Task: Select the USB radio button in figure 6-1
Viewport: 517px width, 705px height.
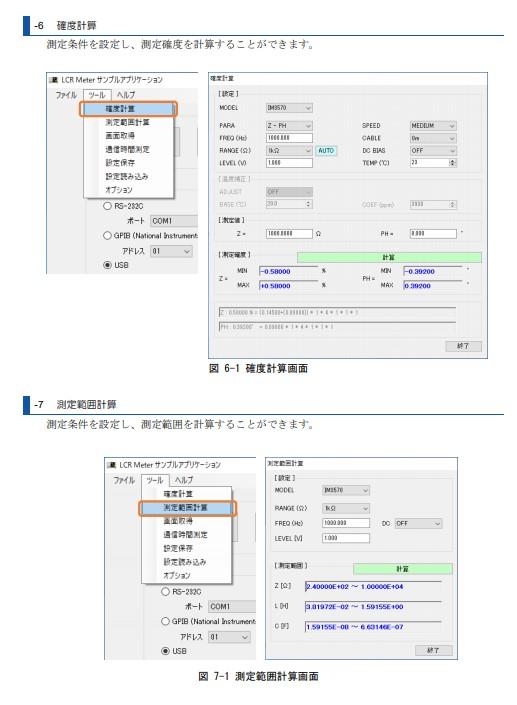Action: (107, 265)
